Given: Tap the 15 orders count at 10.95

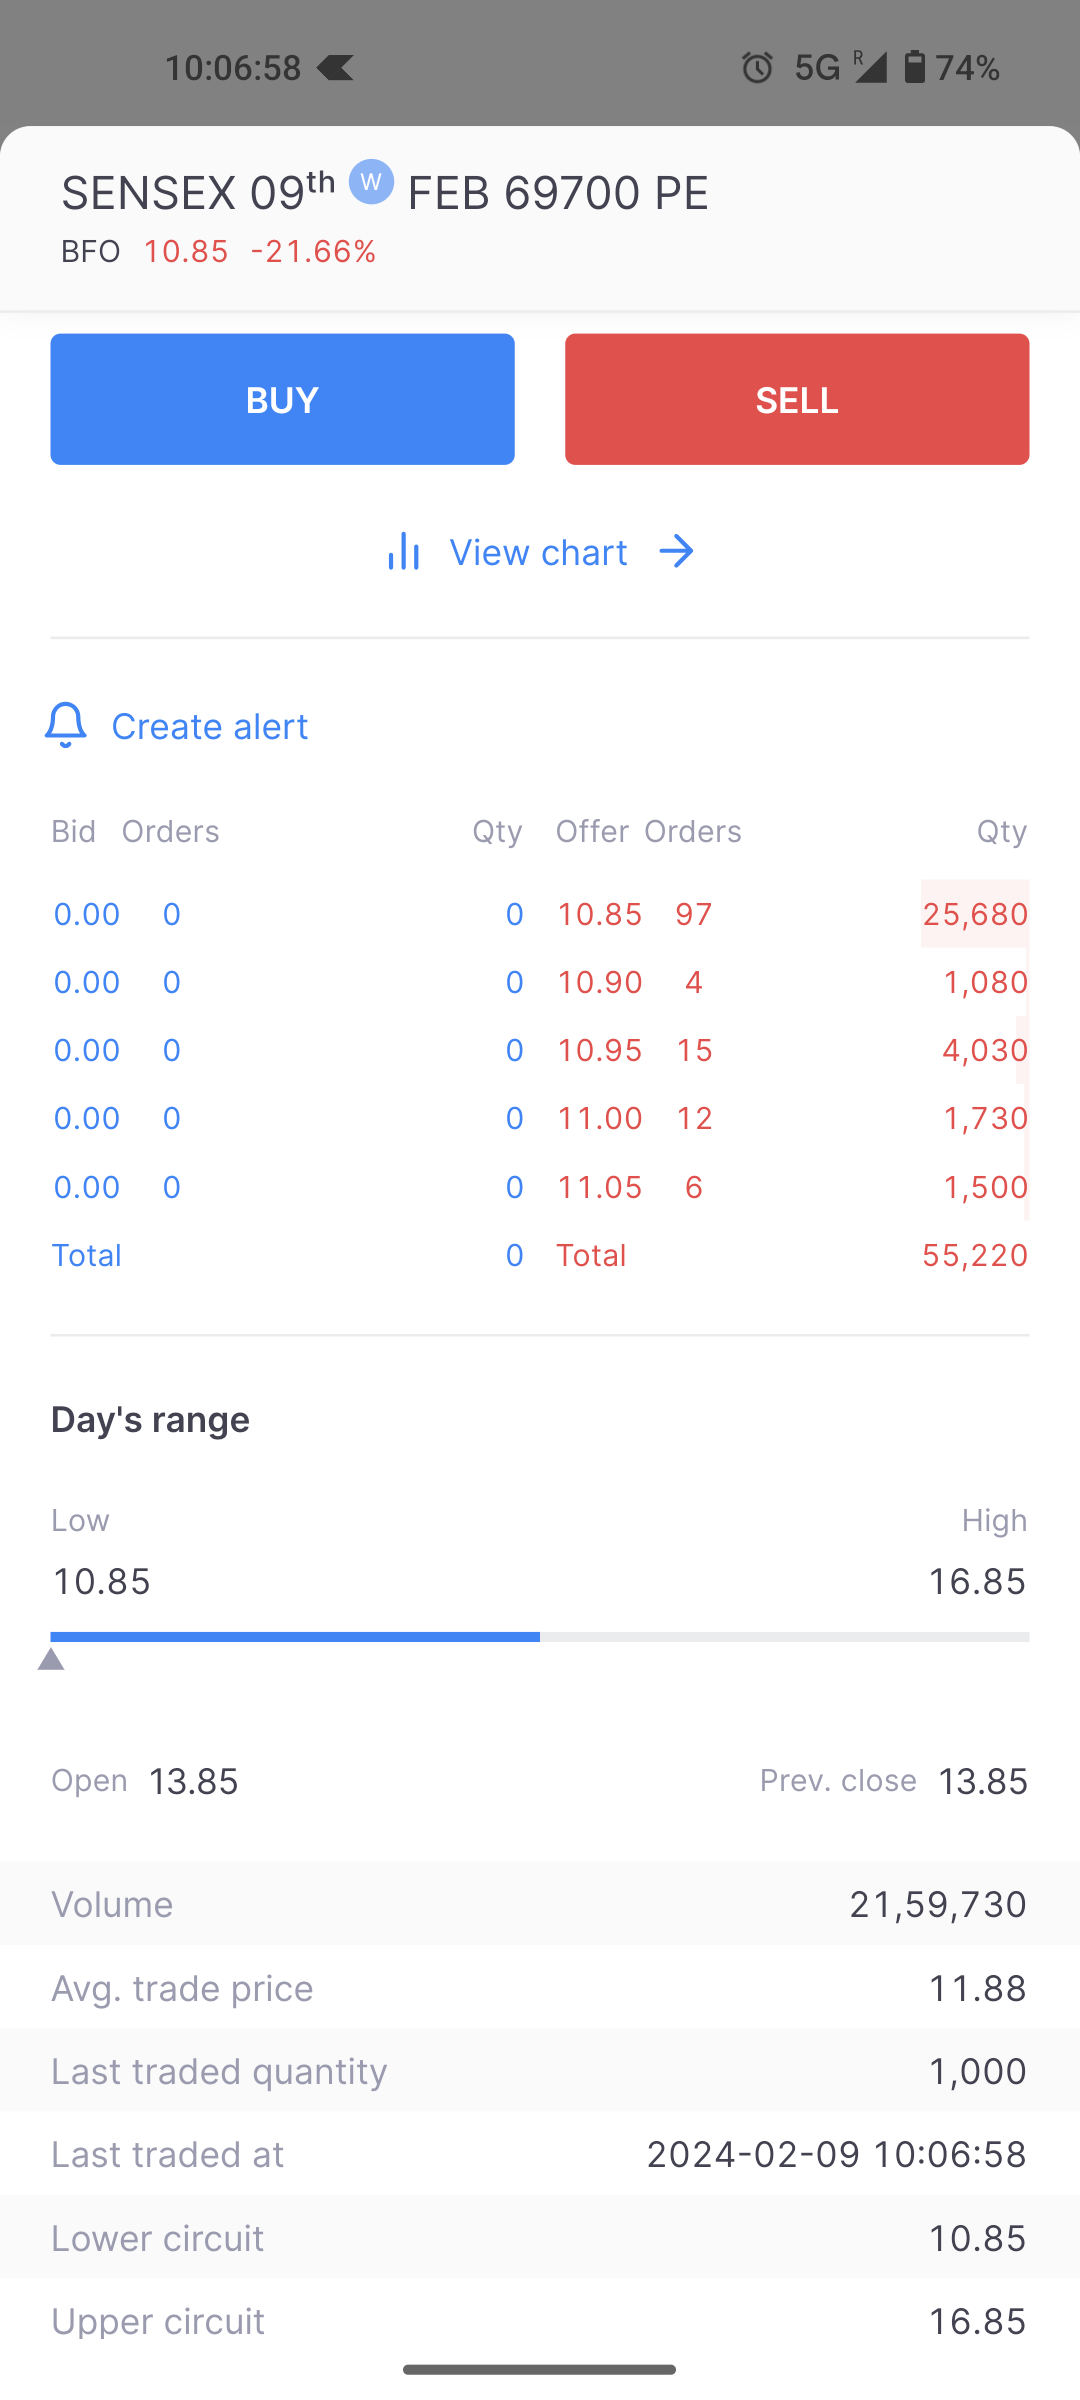Looking at the screenshot, I should click(694, 1050).
